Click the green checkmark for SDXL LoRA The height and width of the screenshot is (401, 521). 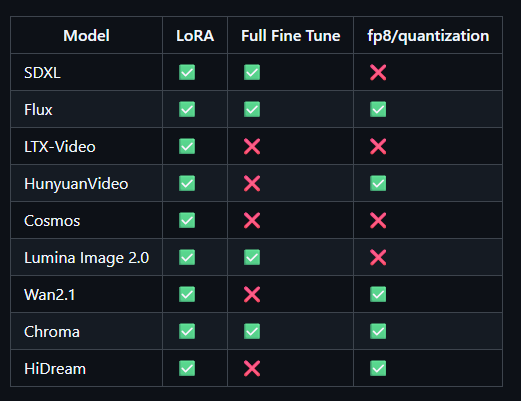(x=187, y=72)
